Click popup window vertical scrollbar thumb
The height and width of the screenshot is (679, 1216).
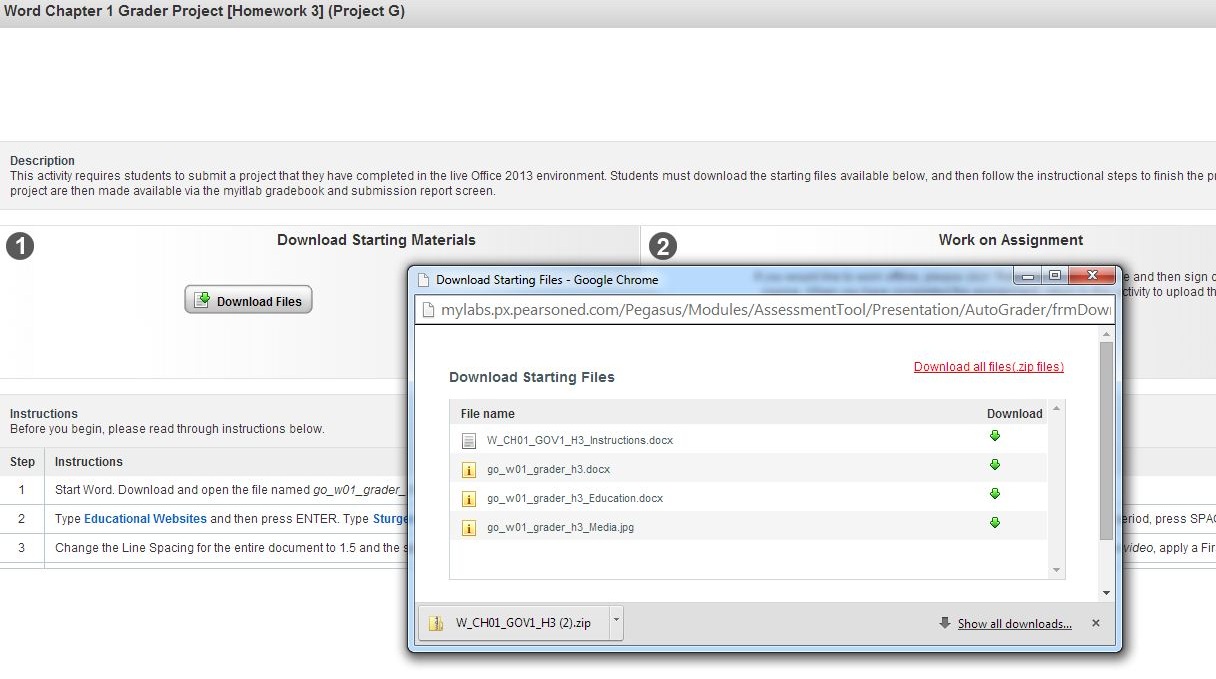click(x=1105, y=440)
